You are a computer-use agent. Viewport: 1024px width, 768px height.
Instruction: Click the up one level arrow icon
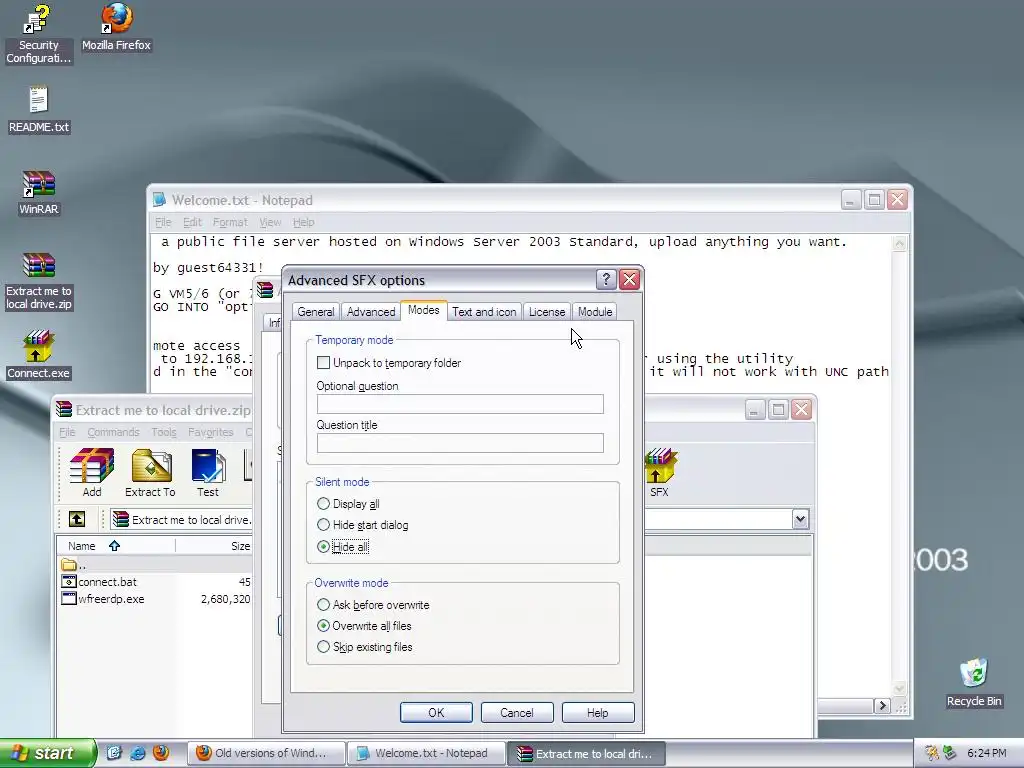point(77,519)
